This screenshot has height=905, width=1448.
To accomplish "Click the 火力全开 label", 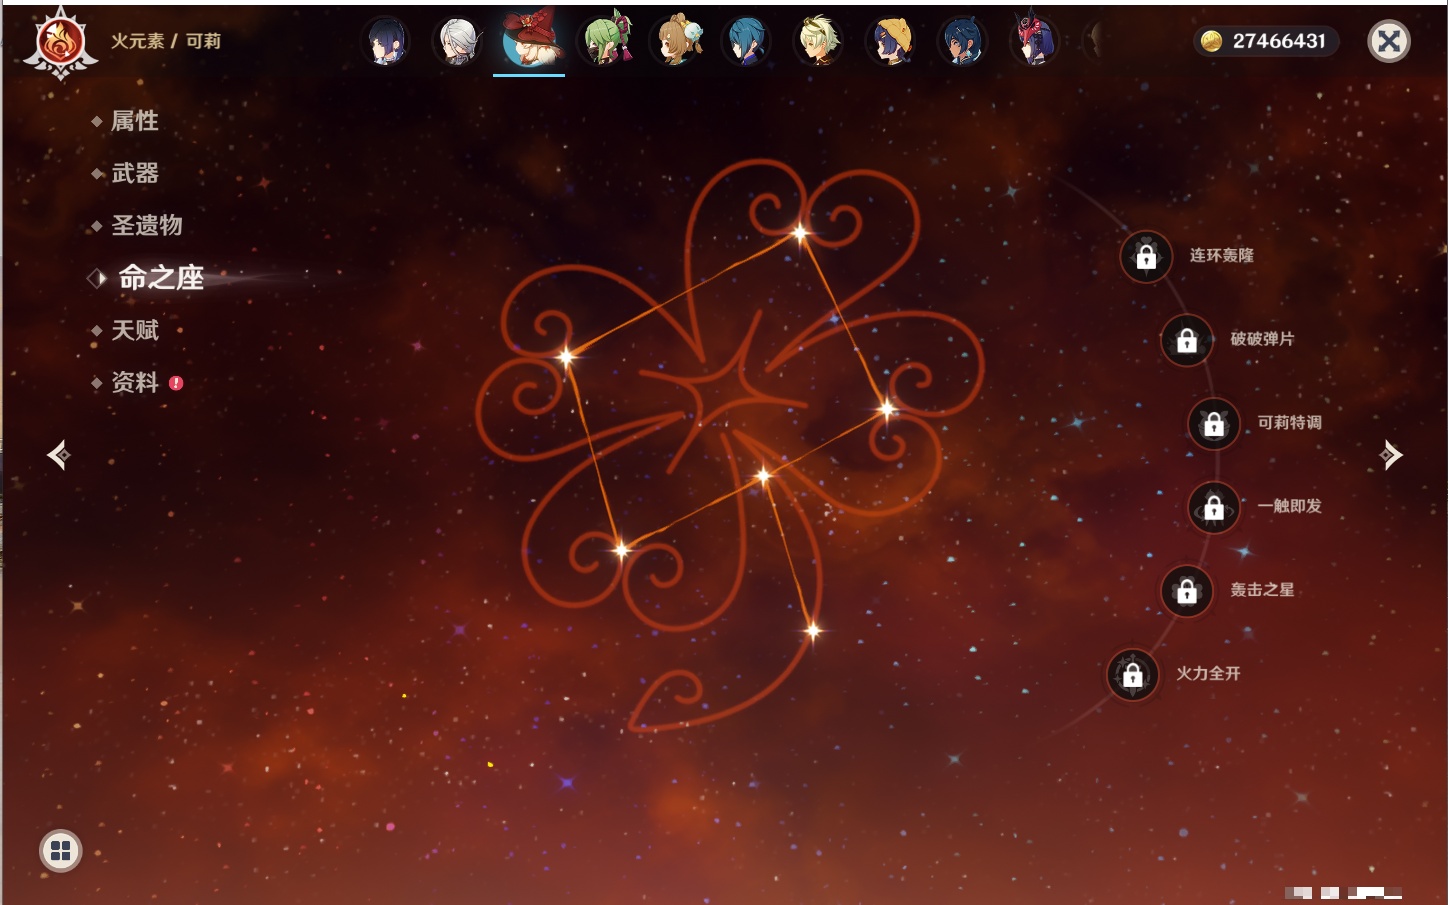I will 1208,674.
